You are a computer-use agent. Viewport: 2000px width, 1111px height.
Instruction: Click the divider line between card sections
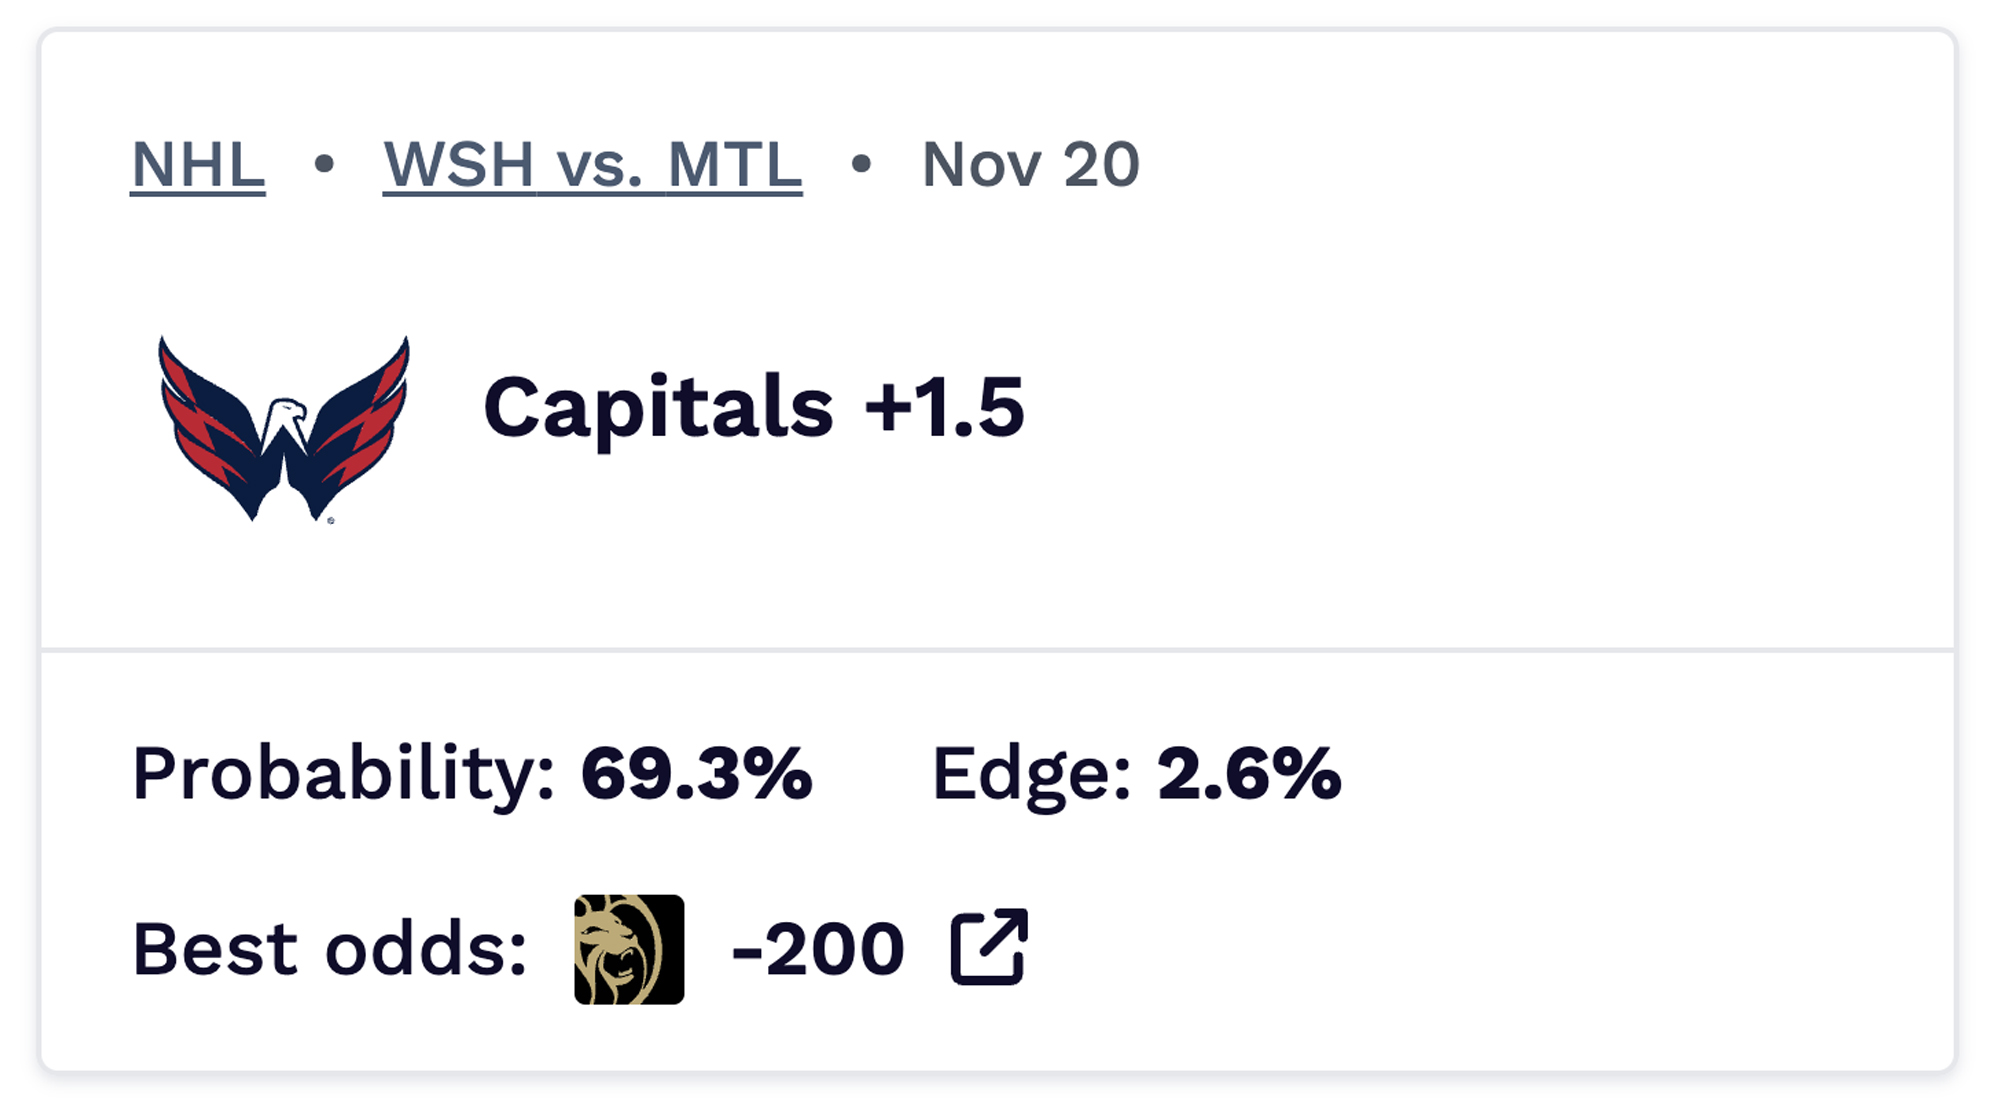click(1000, 650)
